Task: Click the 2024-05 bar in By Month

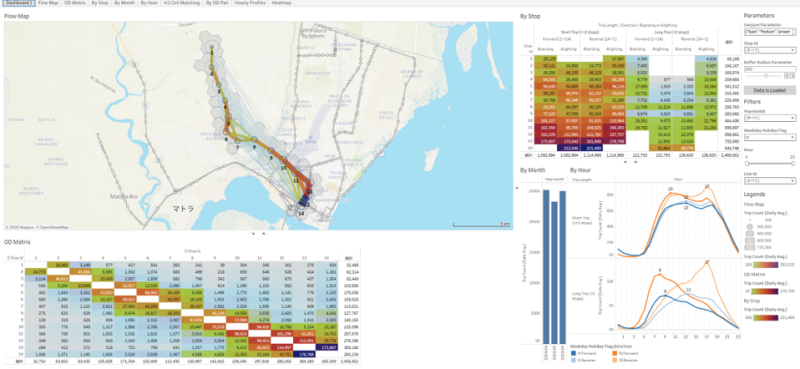Action: tap(554, 273)
